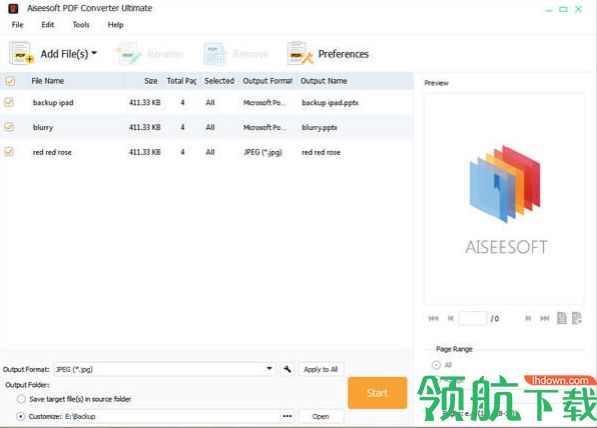Screen dimensions: 597x428
Task: Sort by Size column header
Action: 151,81
